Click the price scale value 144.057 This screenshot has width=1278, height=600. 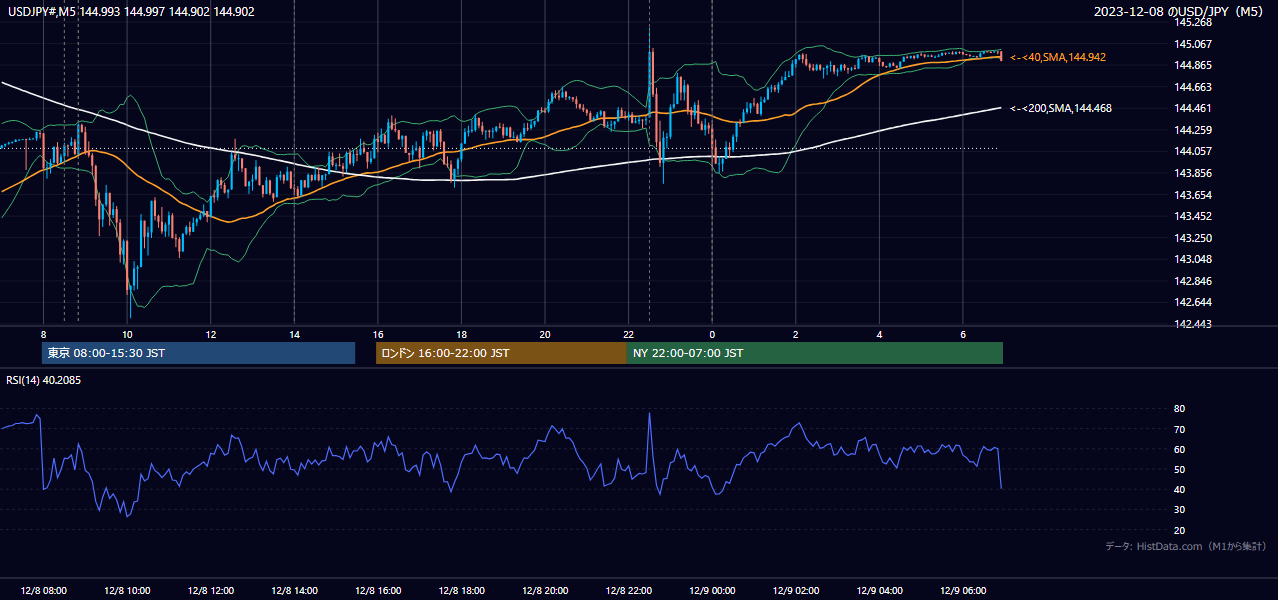pos(1193,152)
